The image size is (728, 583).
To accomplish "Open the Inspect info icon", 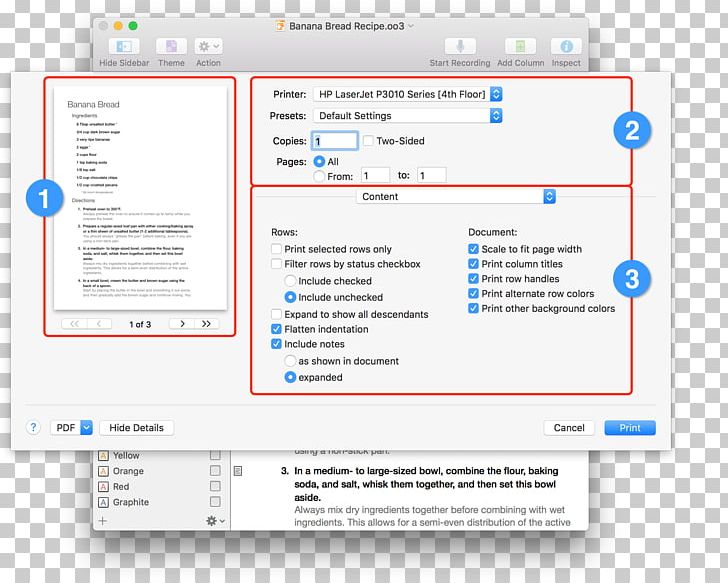I will (x=566, y=47).
